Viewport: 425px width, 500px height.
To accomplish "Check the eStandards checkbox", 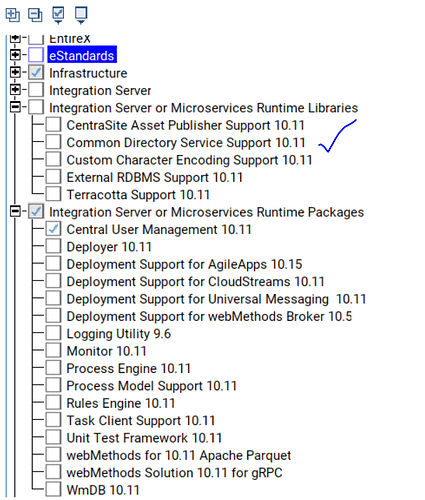I will (x=36, y=55).
